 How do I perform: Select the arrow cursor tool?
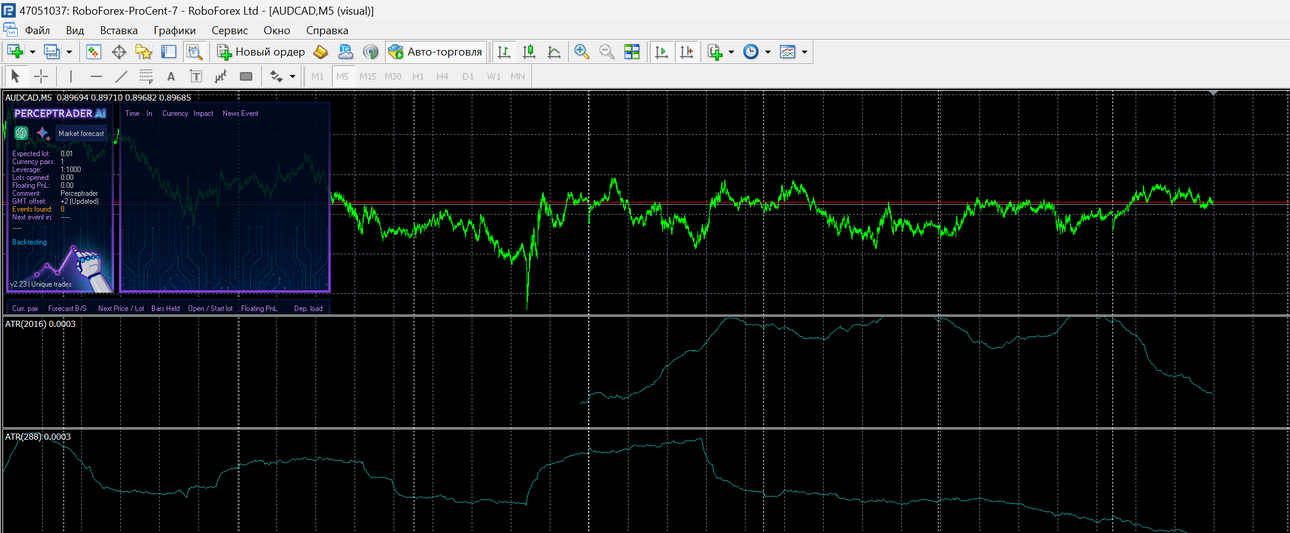[15, 76]
